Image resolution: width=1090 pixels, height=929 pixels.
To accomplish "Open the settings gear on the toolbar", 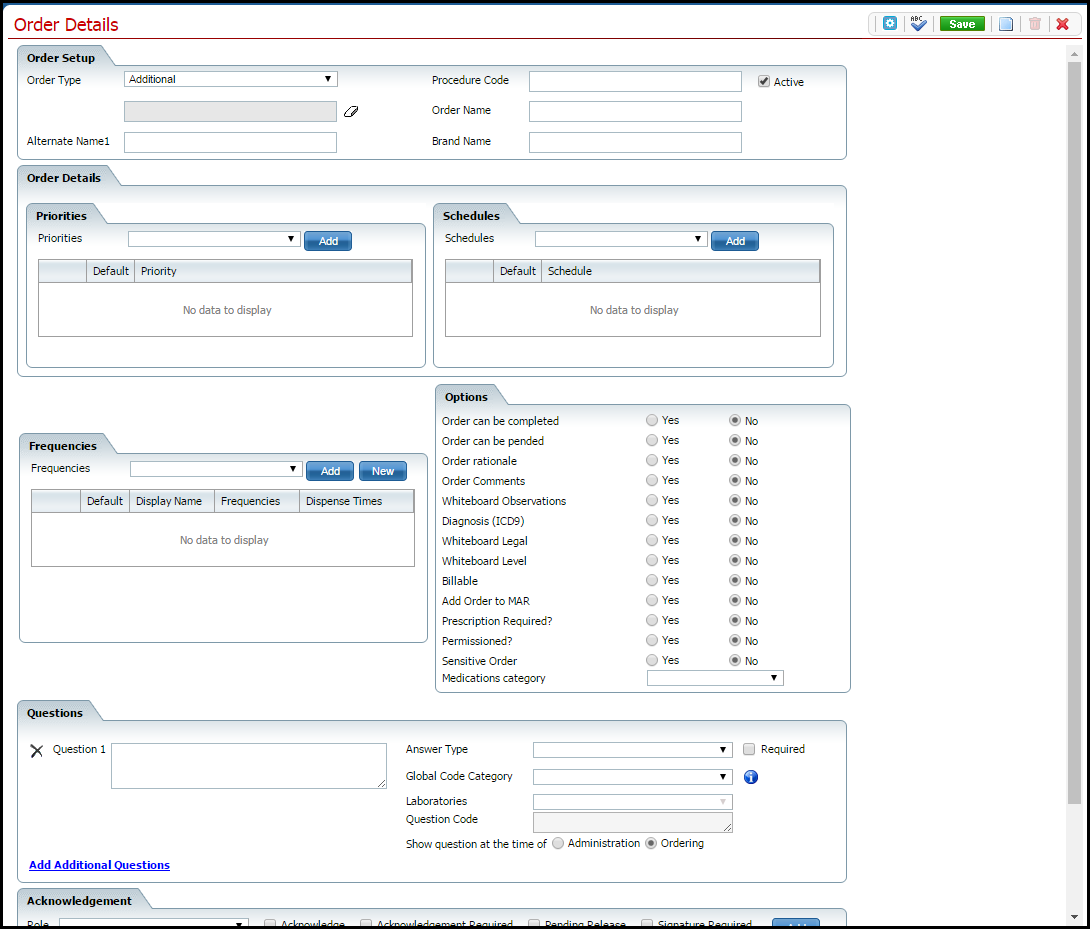I will point(889,23).
